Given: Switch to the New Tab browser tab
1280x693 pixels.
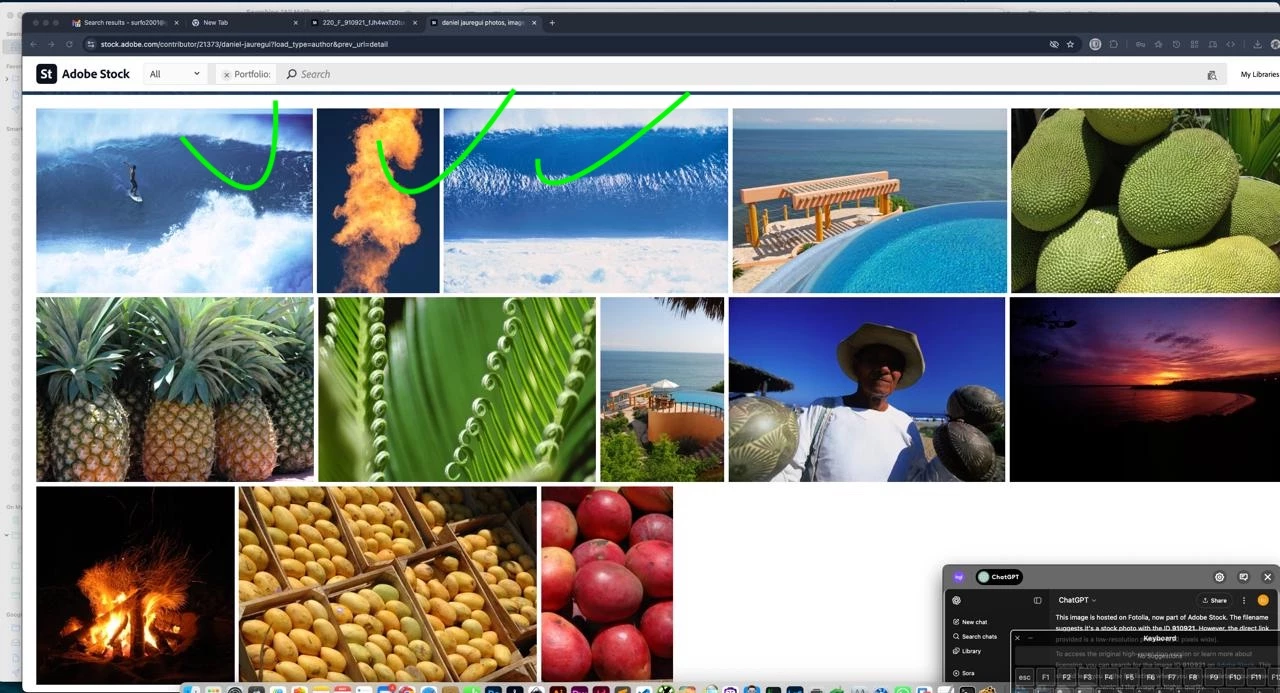Looking at the screenshot, I should pos(245,22).
